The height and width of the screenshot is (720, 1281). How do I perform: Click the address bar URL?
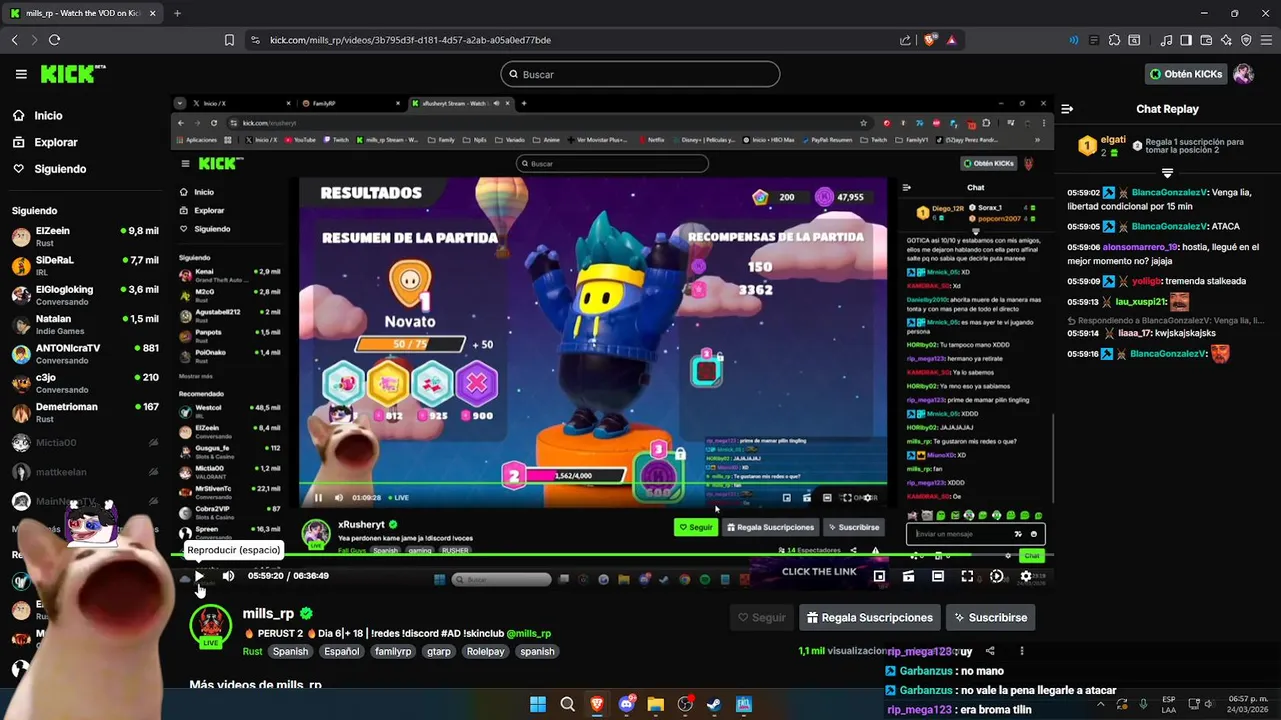[x=410, y=40]
